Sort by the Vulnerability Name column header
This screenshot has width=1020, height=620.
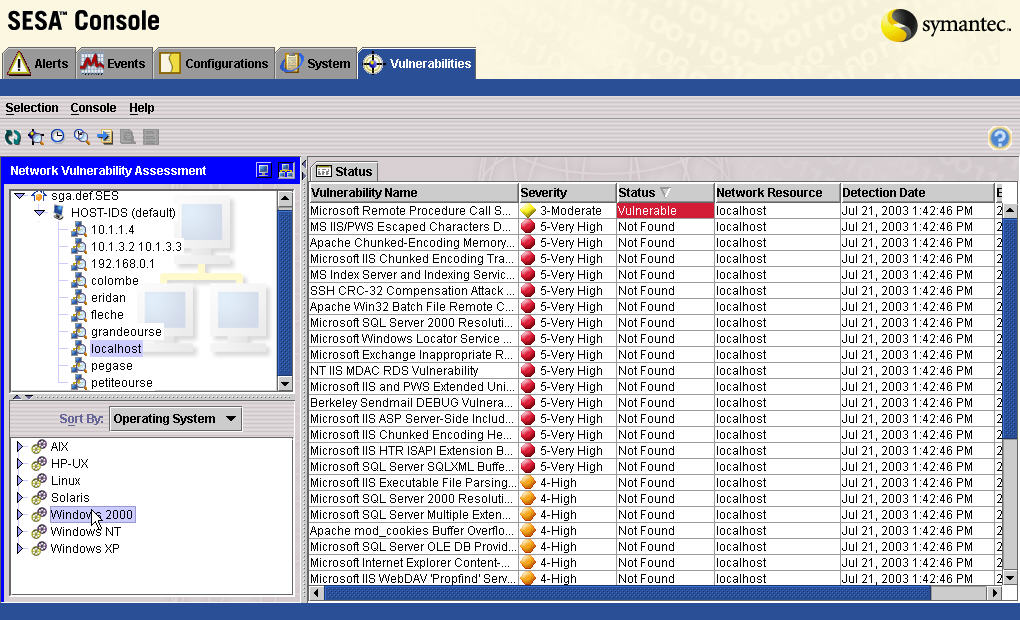point(413,193)
